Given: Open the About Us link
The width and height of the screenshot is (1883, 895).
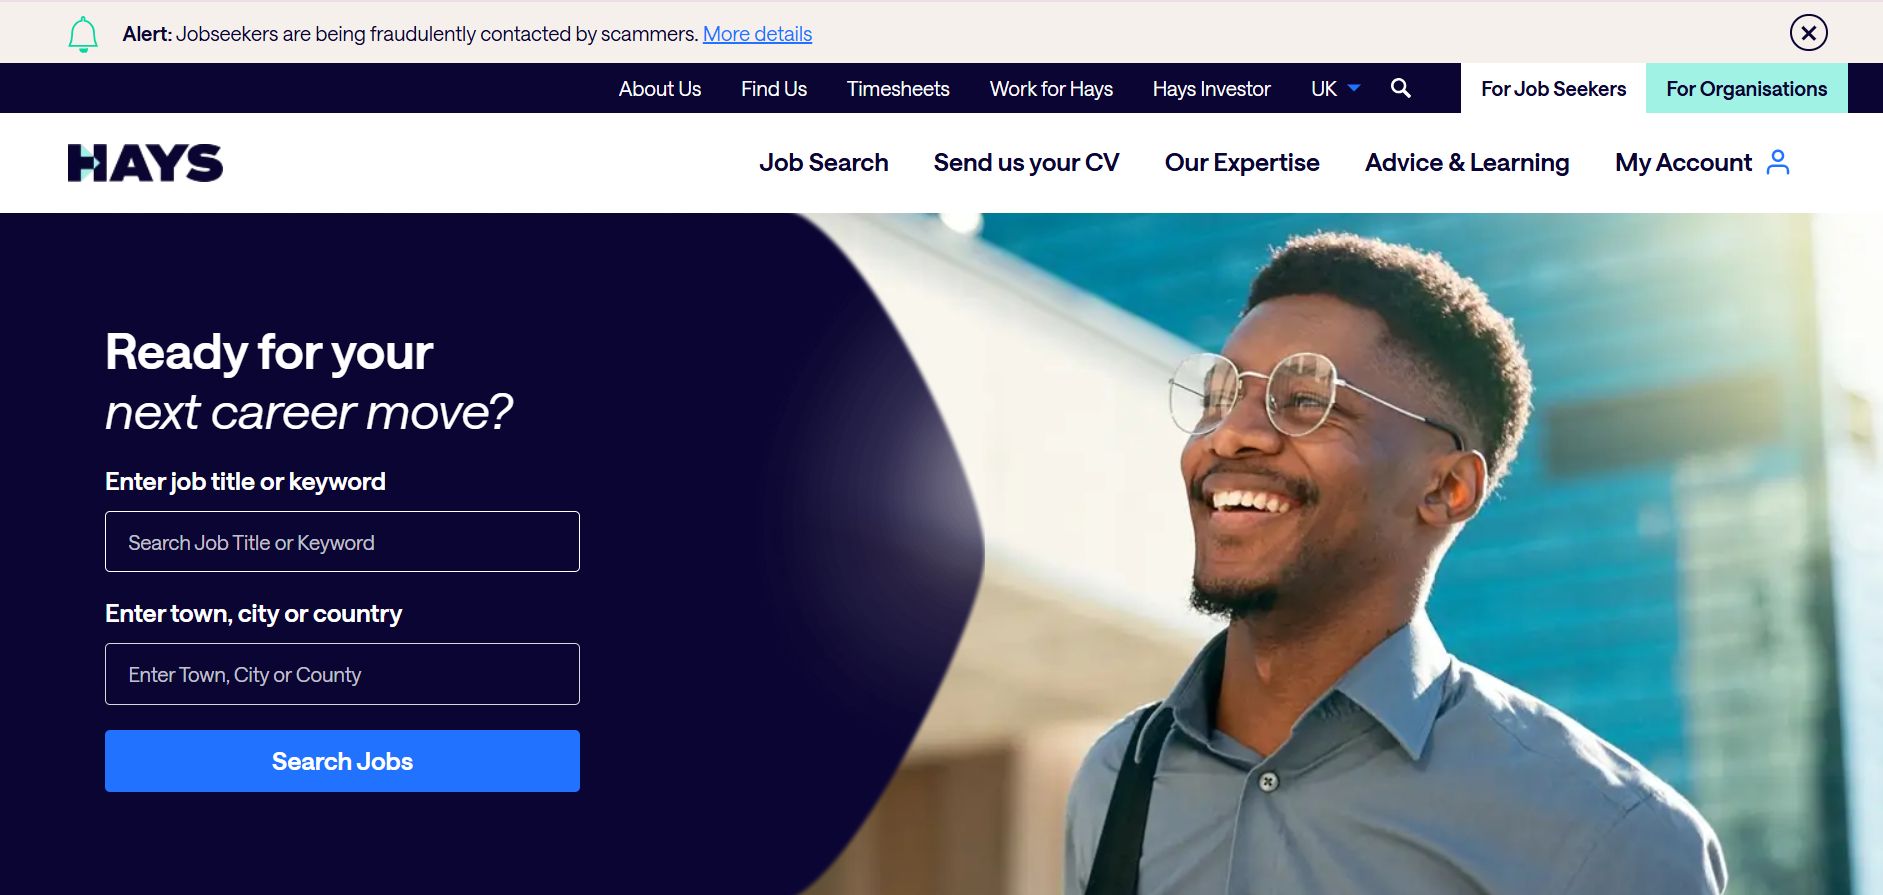Looking at the screenshot, I should click(660, 89).
